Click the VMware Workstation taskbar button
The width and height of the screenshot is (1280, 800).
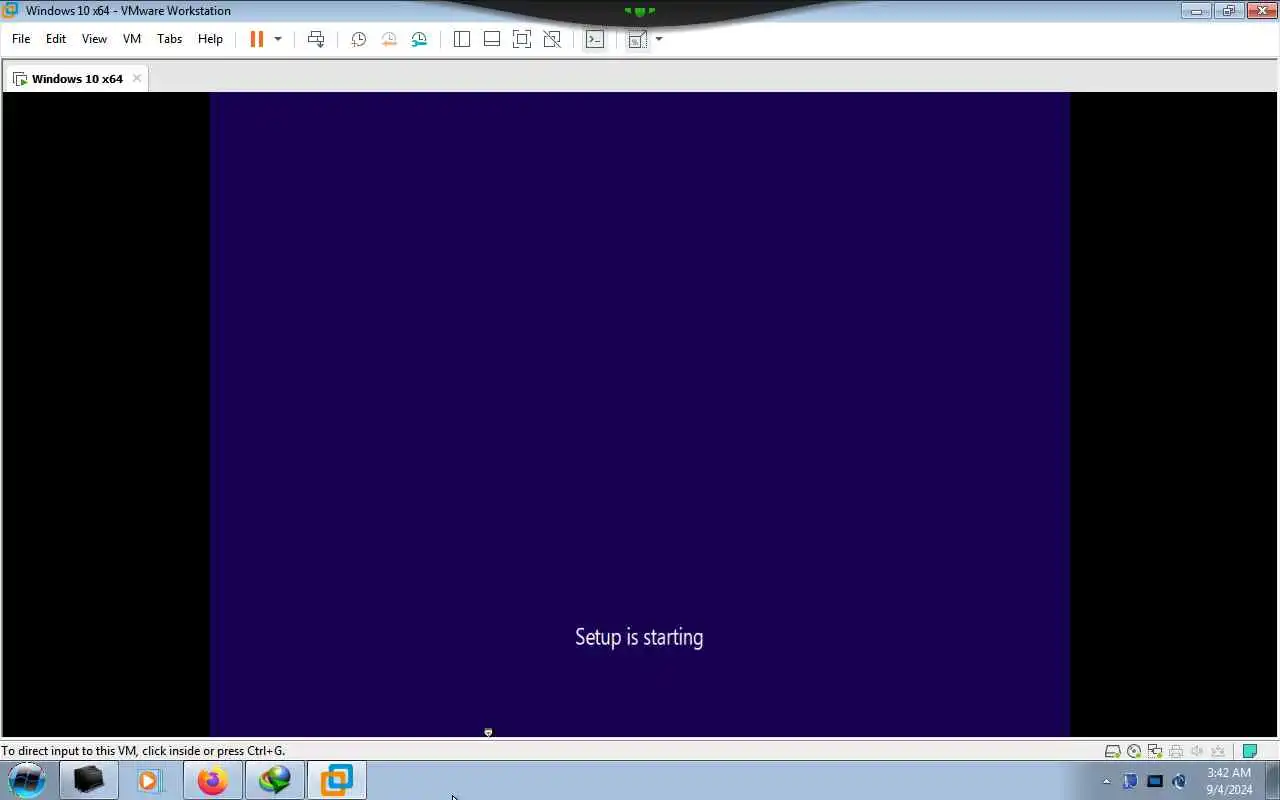[x=336, y=780]
